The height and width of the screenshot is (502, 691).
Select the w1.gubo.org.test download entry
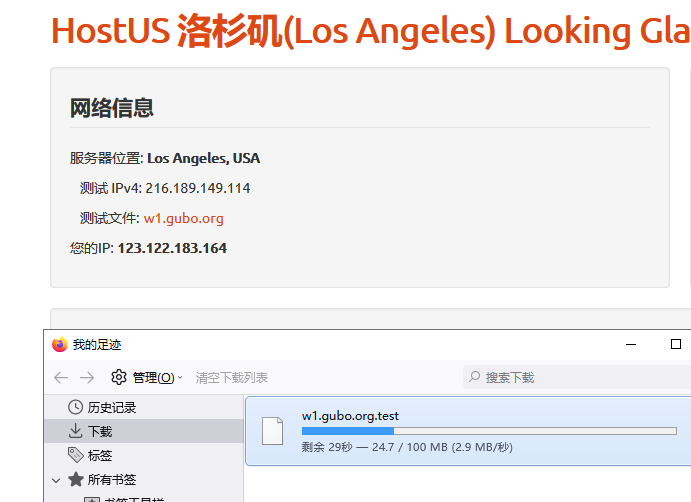tap(468, 431)
